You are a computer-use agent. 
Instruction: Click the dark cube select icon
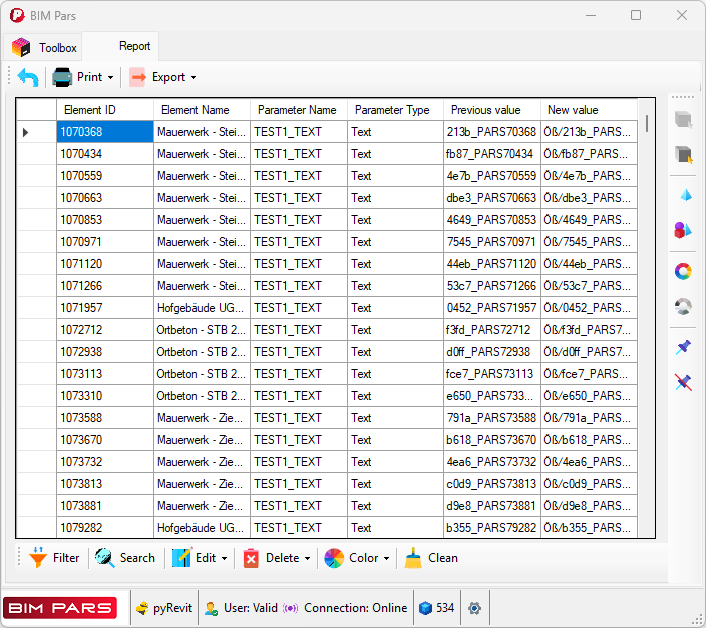[684, 119]
